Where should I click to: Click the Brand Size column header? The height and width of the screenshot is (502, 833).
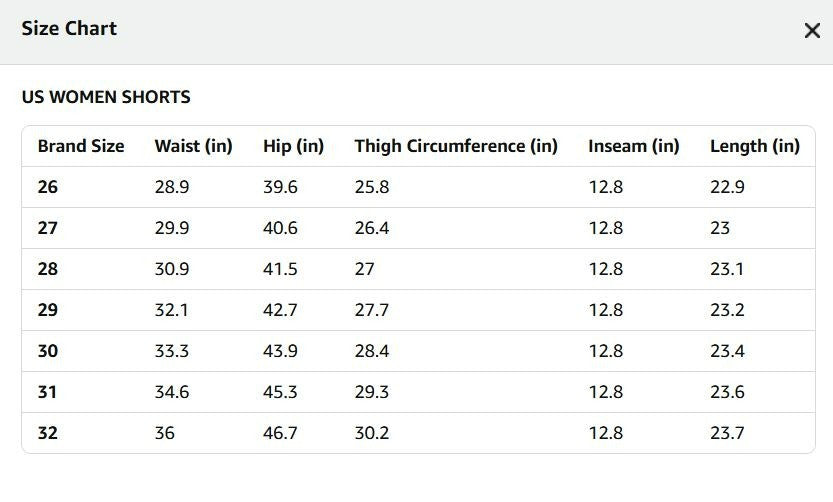[81, 146]
